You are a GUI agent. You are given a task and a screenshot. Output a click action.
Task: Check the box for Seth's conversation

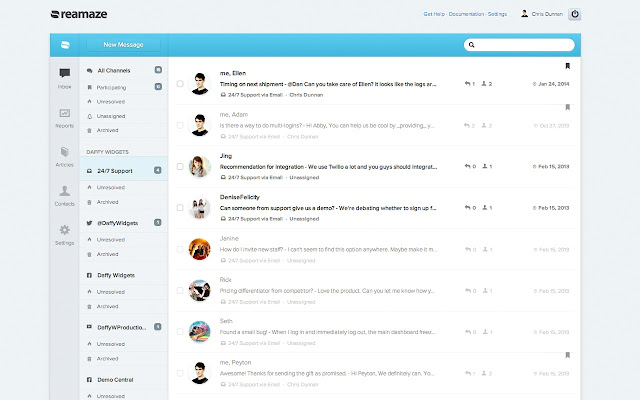180,331
